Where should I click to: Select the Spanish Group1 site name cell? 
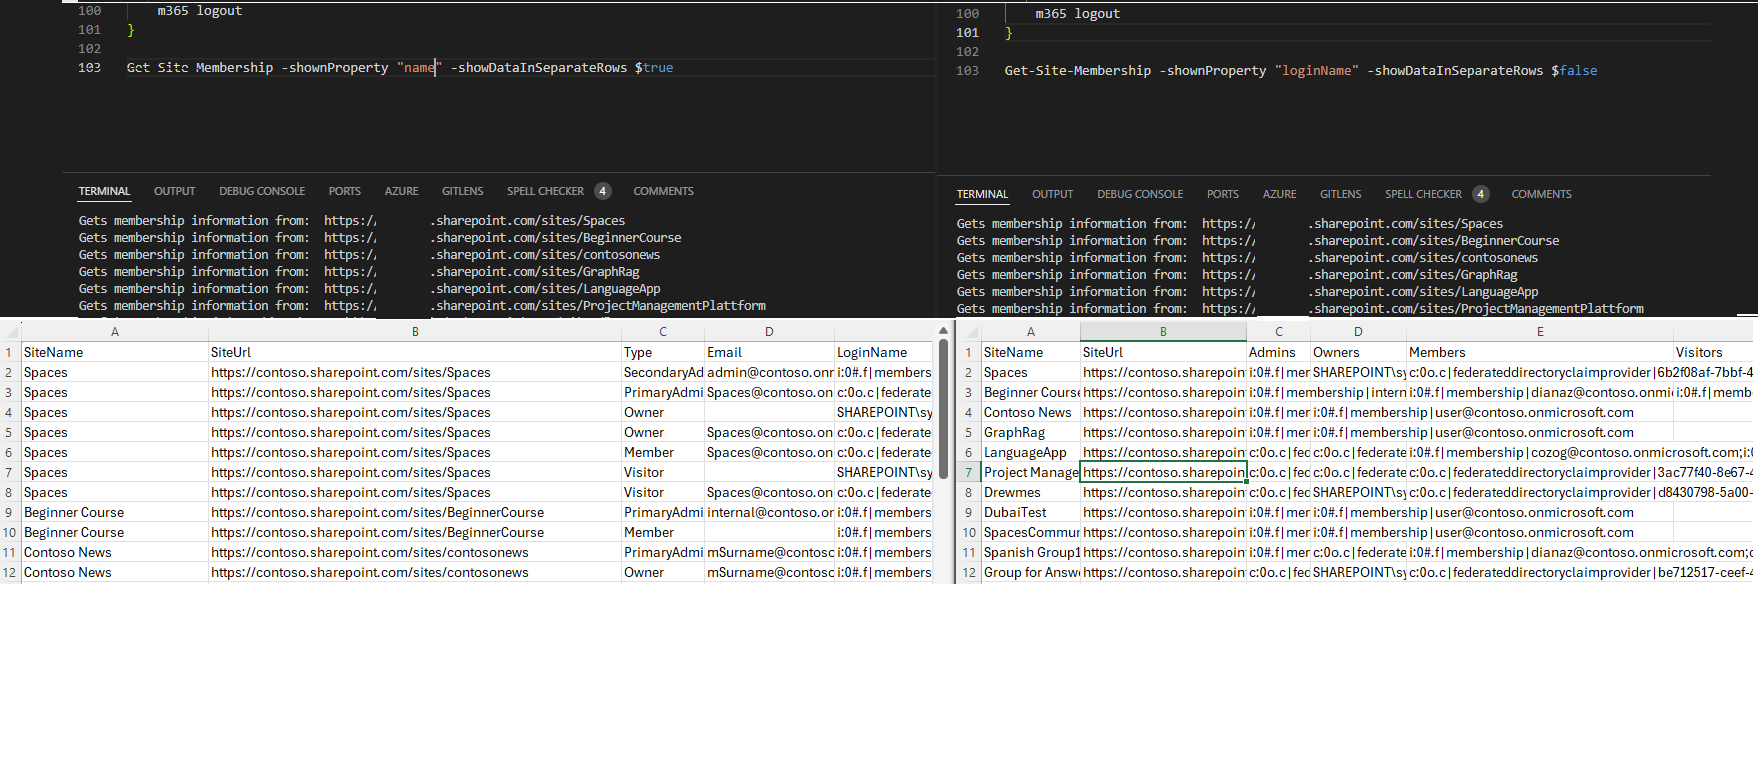tap(1030, 552)
